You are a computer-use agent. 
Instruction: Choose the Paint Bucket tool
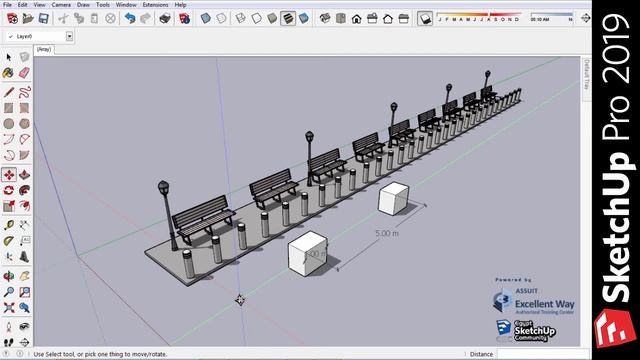point(9,73)
